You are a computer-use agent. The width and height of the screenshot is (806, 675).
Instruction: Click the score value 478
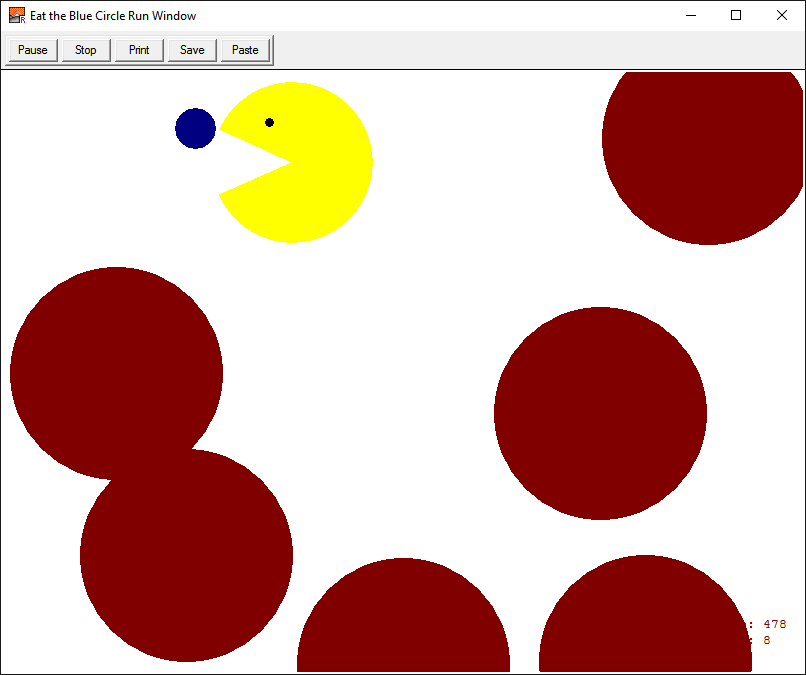(775, 624)
